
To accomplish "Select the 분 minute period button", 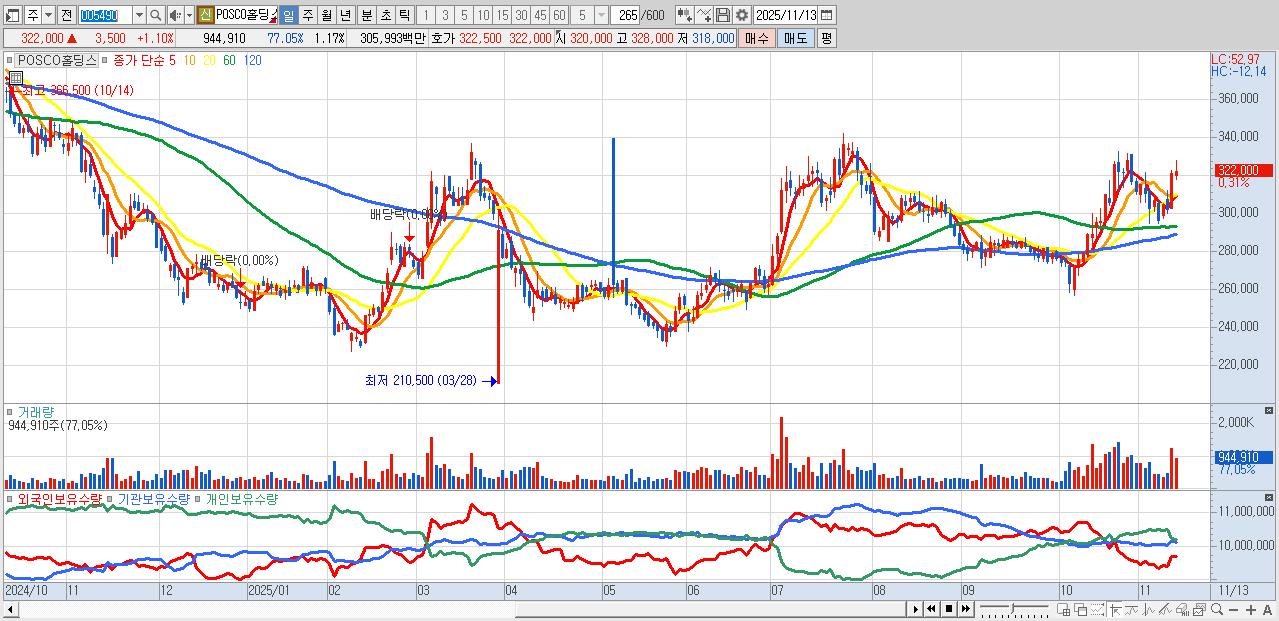I will coord(366,15).
